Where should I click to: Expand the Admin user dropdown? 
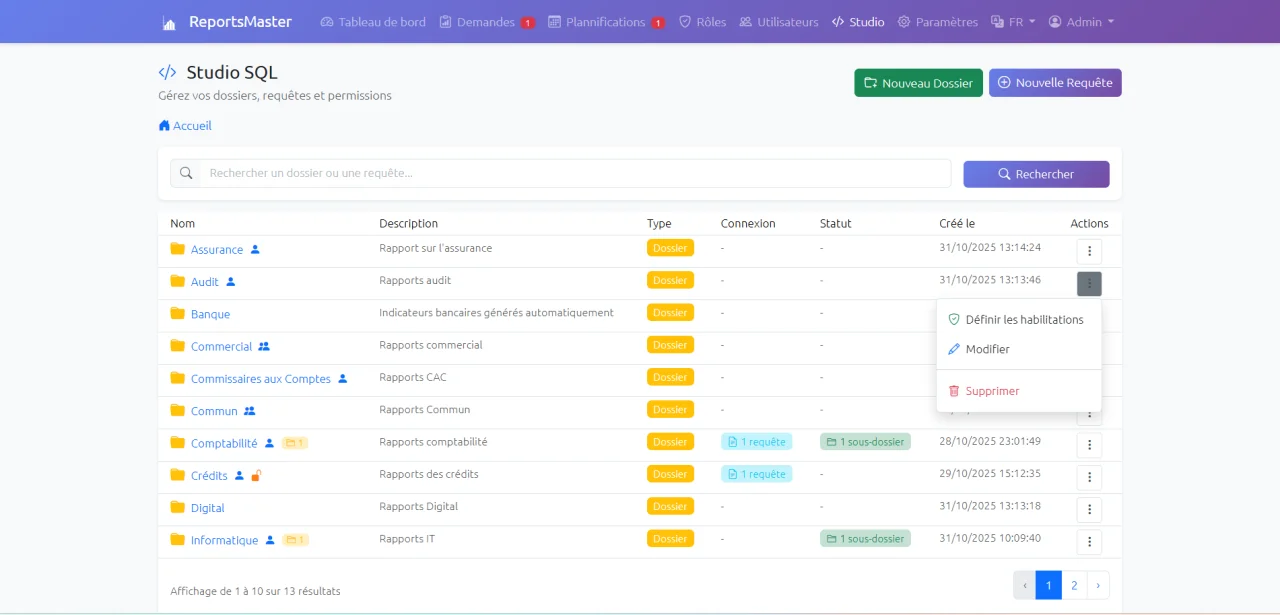point(1081,22)
